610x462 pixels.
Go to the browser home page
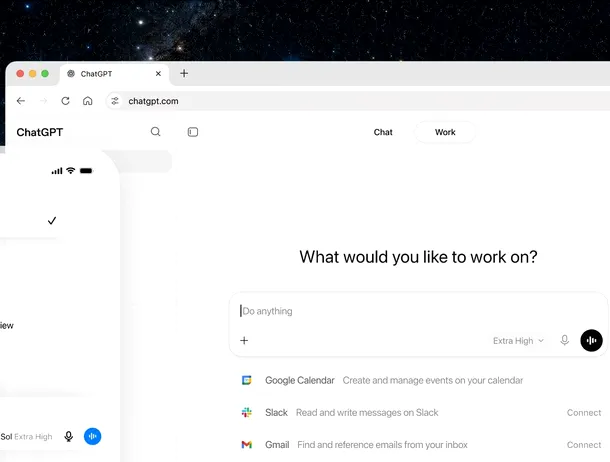88,101
